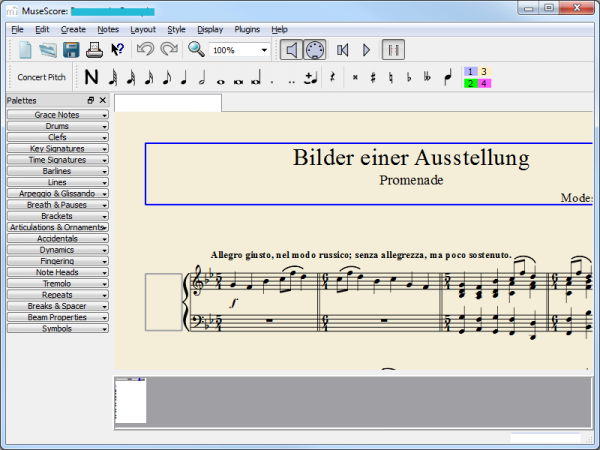Redo the last undone action
The width and height of the screenshot is (600, 450).
(169, 49)
